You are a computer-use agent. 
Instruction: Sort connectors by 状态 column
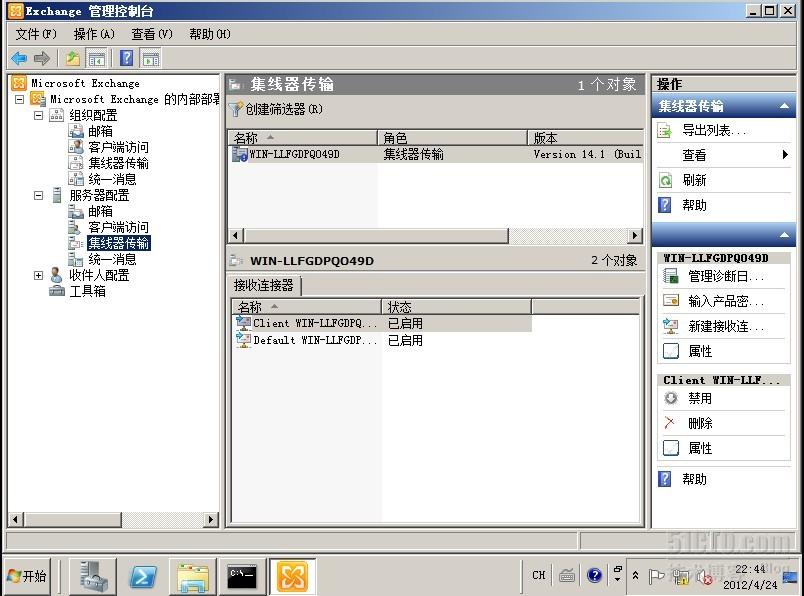coord(456,307)
